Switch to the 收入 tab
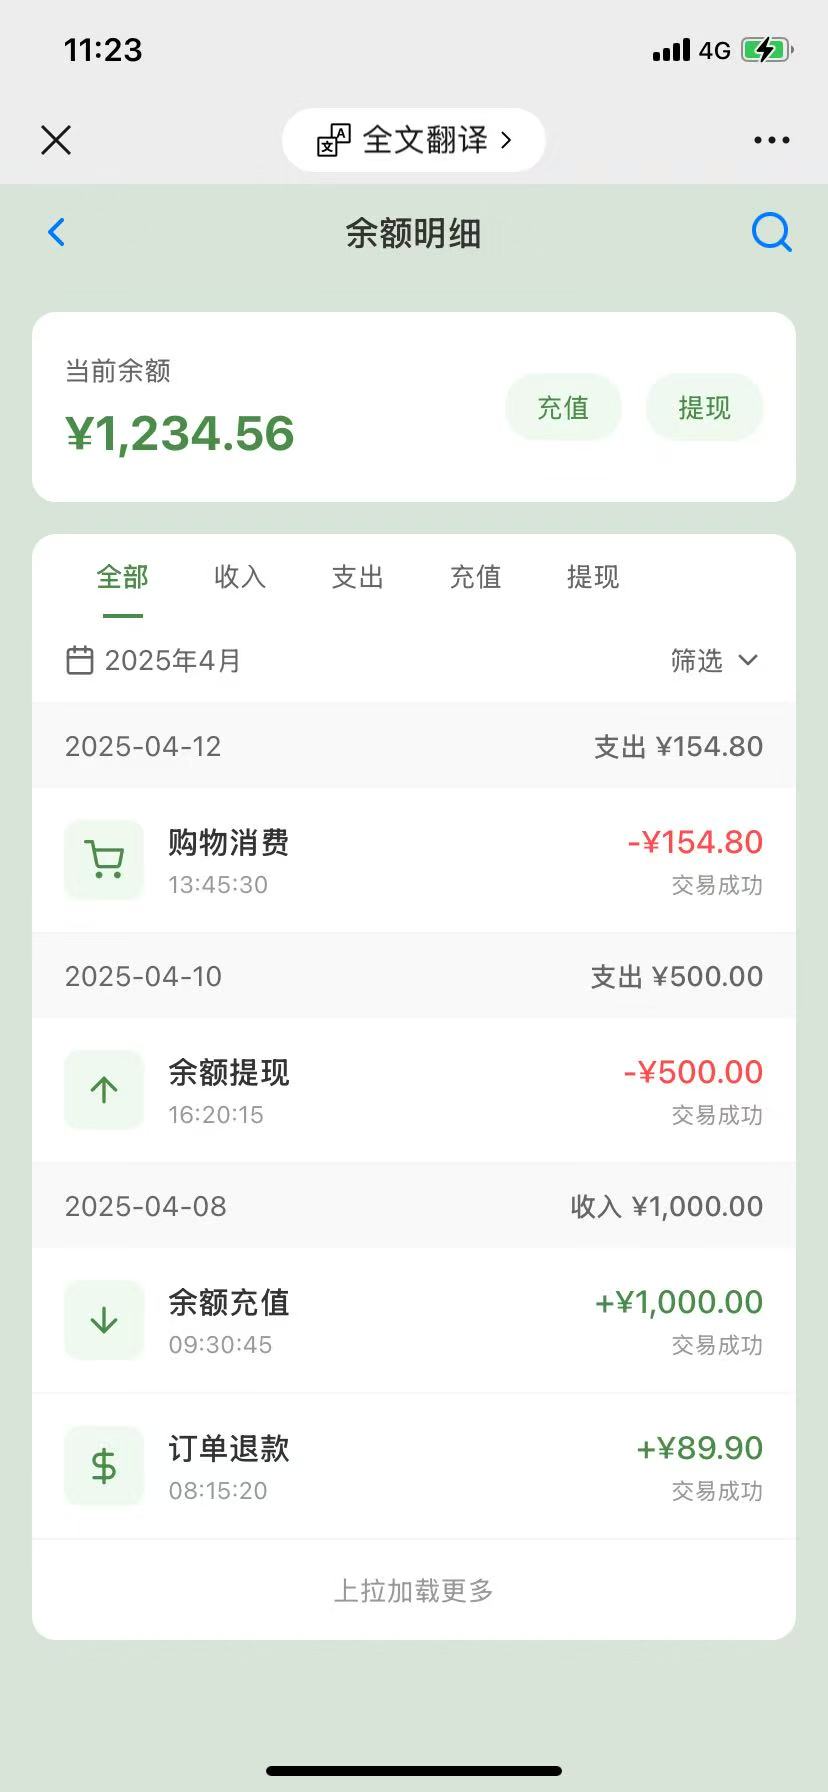The width and height of the screenshot is (828, 1792). (240, 577)
